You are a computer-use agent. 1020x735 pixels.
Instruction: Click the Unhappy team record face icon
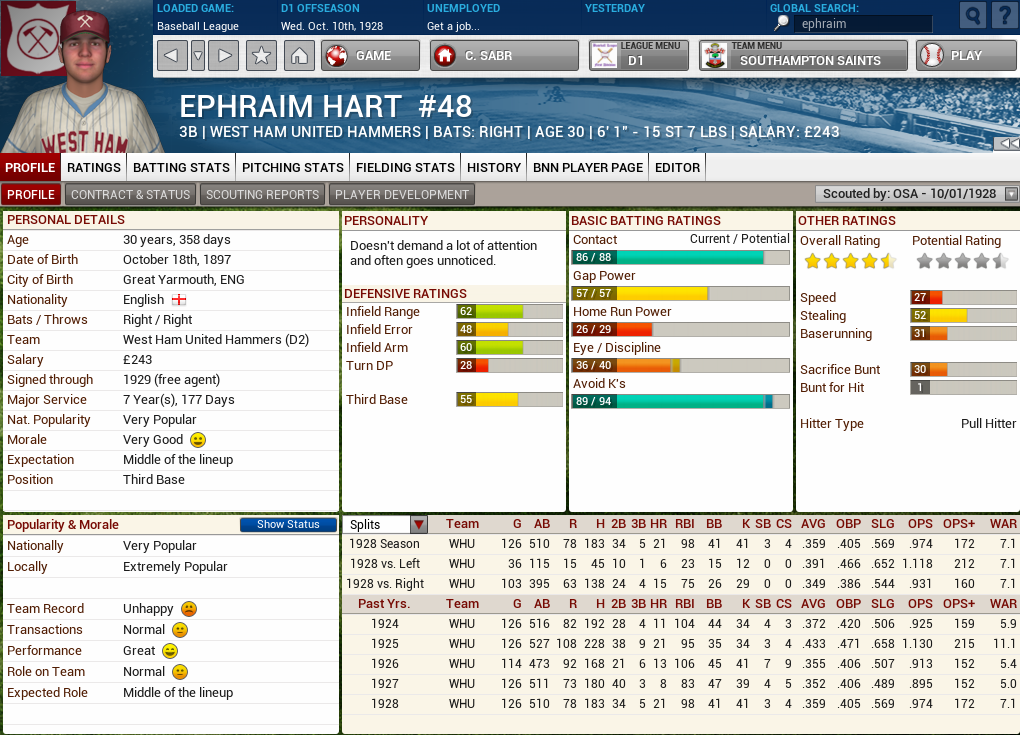tap(189, 609)
